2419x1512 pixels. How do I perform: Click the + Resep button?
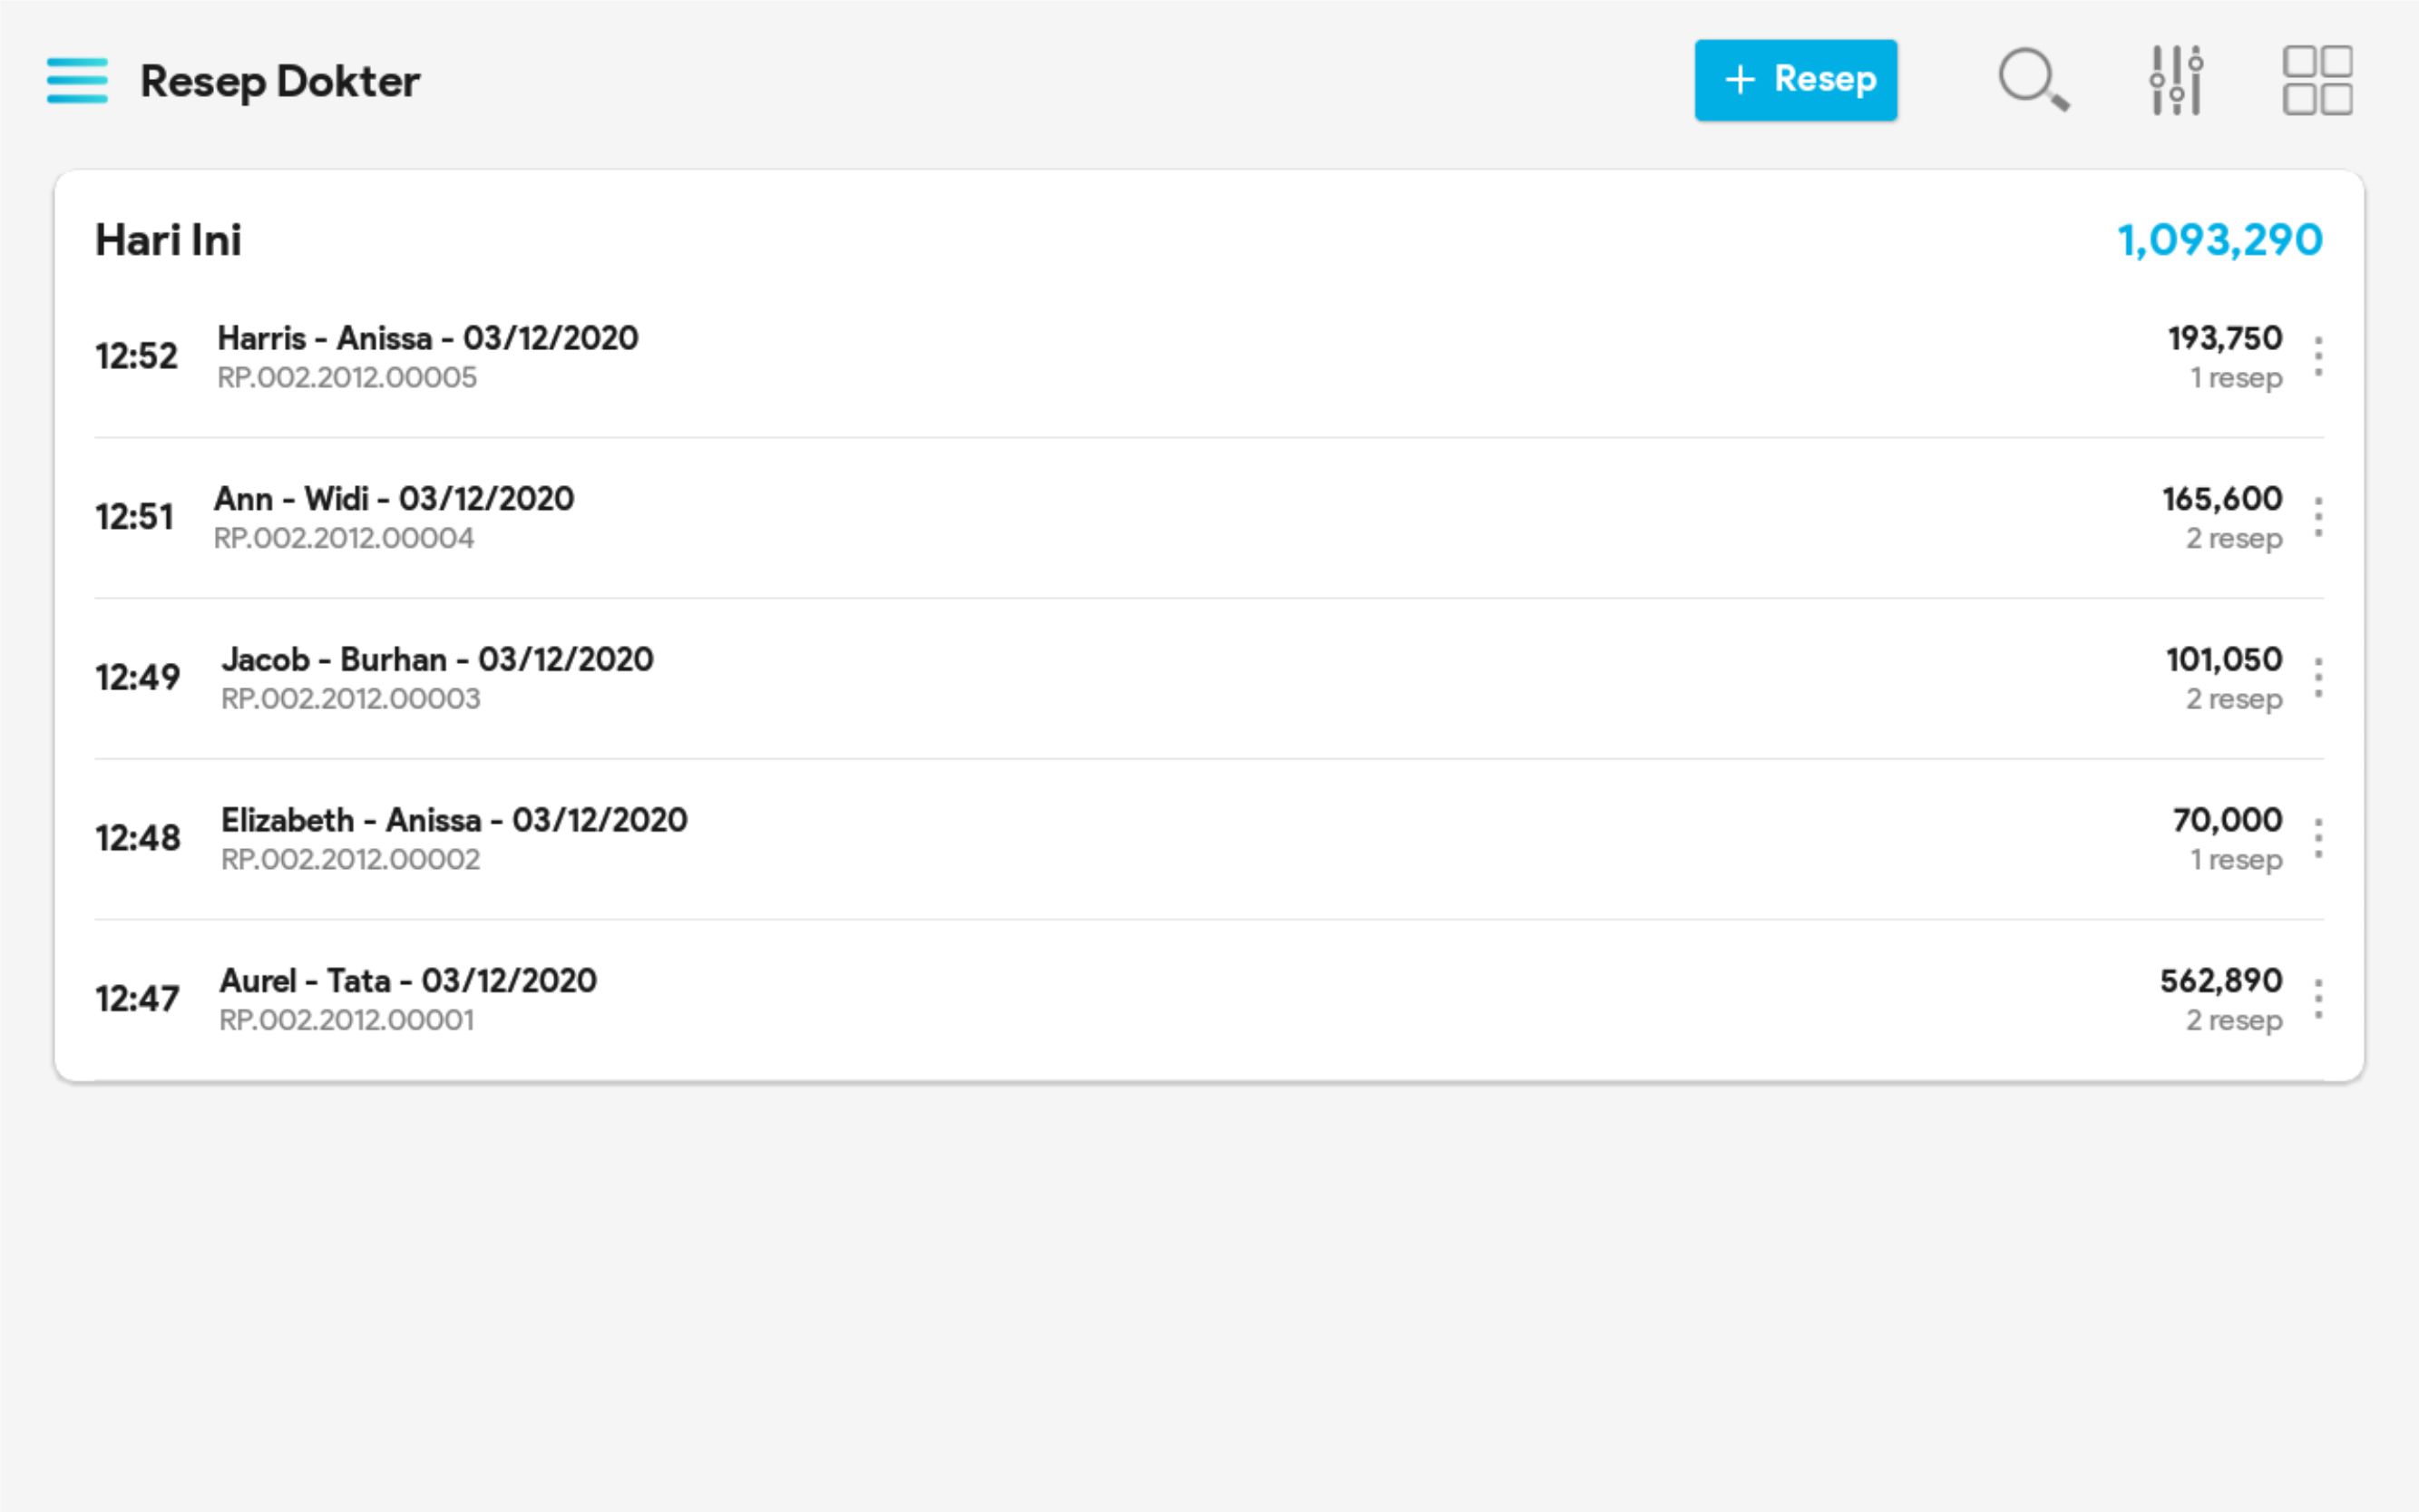coord(1795,80)
